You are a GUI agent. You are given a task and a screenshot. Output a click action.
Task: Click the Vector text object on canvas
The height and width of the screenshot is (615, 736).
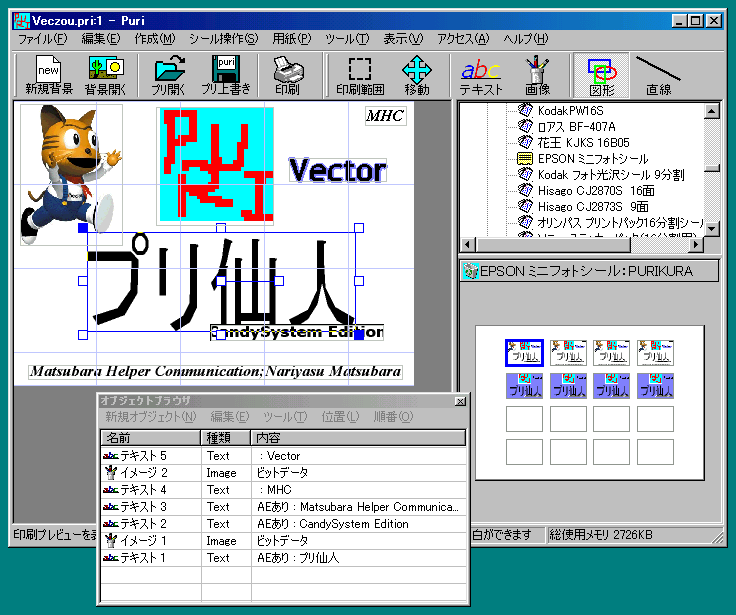click(x=337, y=170)
